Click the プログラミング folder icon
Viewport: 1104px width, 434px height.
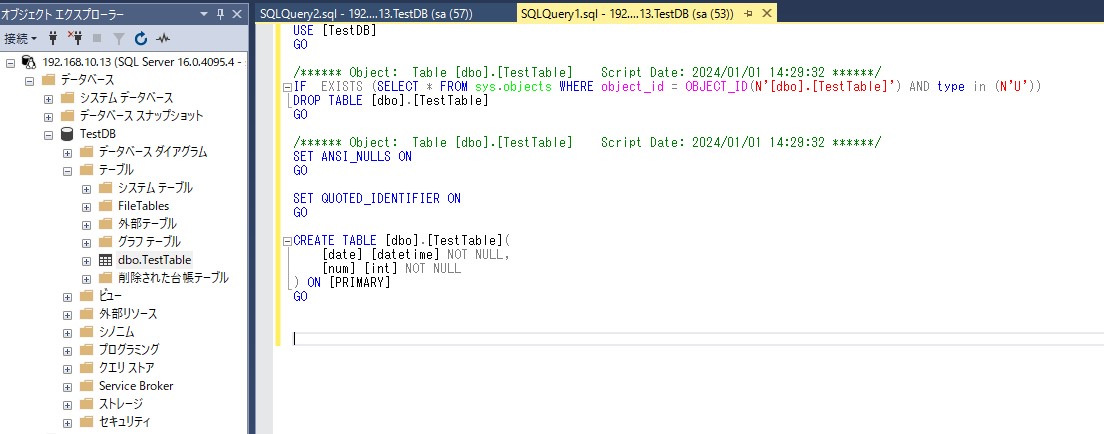(x=87, y=349)
